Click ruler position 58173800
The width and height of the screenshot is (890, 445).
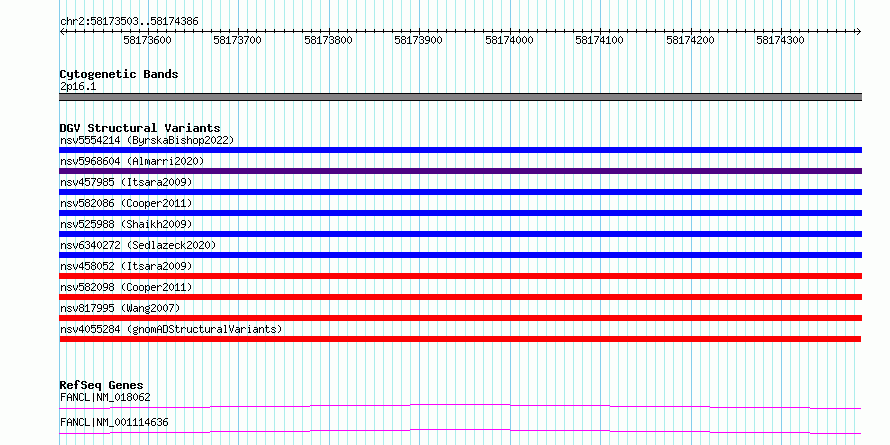(328, 41)
